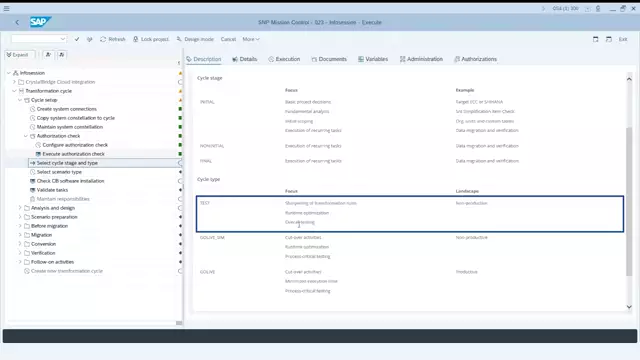The height and width of the screenshot is (360, 640).
Task: Expand the Analysis and design folder
Action: point(20,208)
